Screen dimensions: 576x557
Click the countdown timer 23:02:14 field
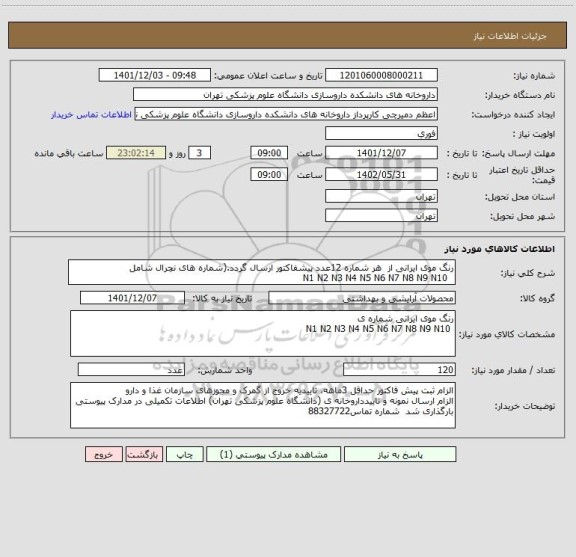[136, 153]
